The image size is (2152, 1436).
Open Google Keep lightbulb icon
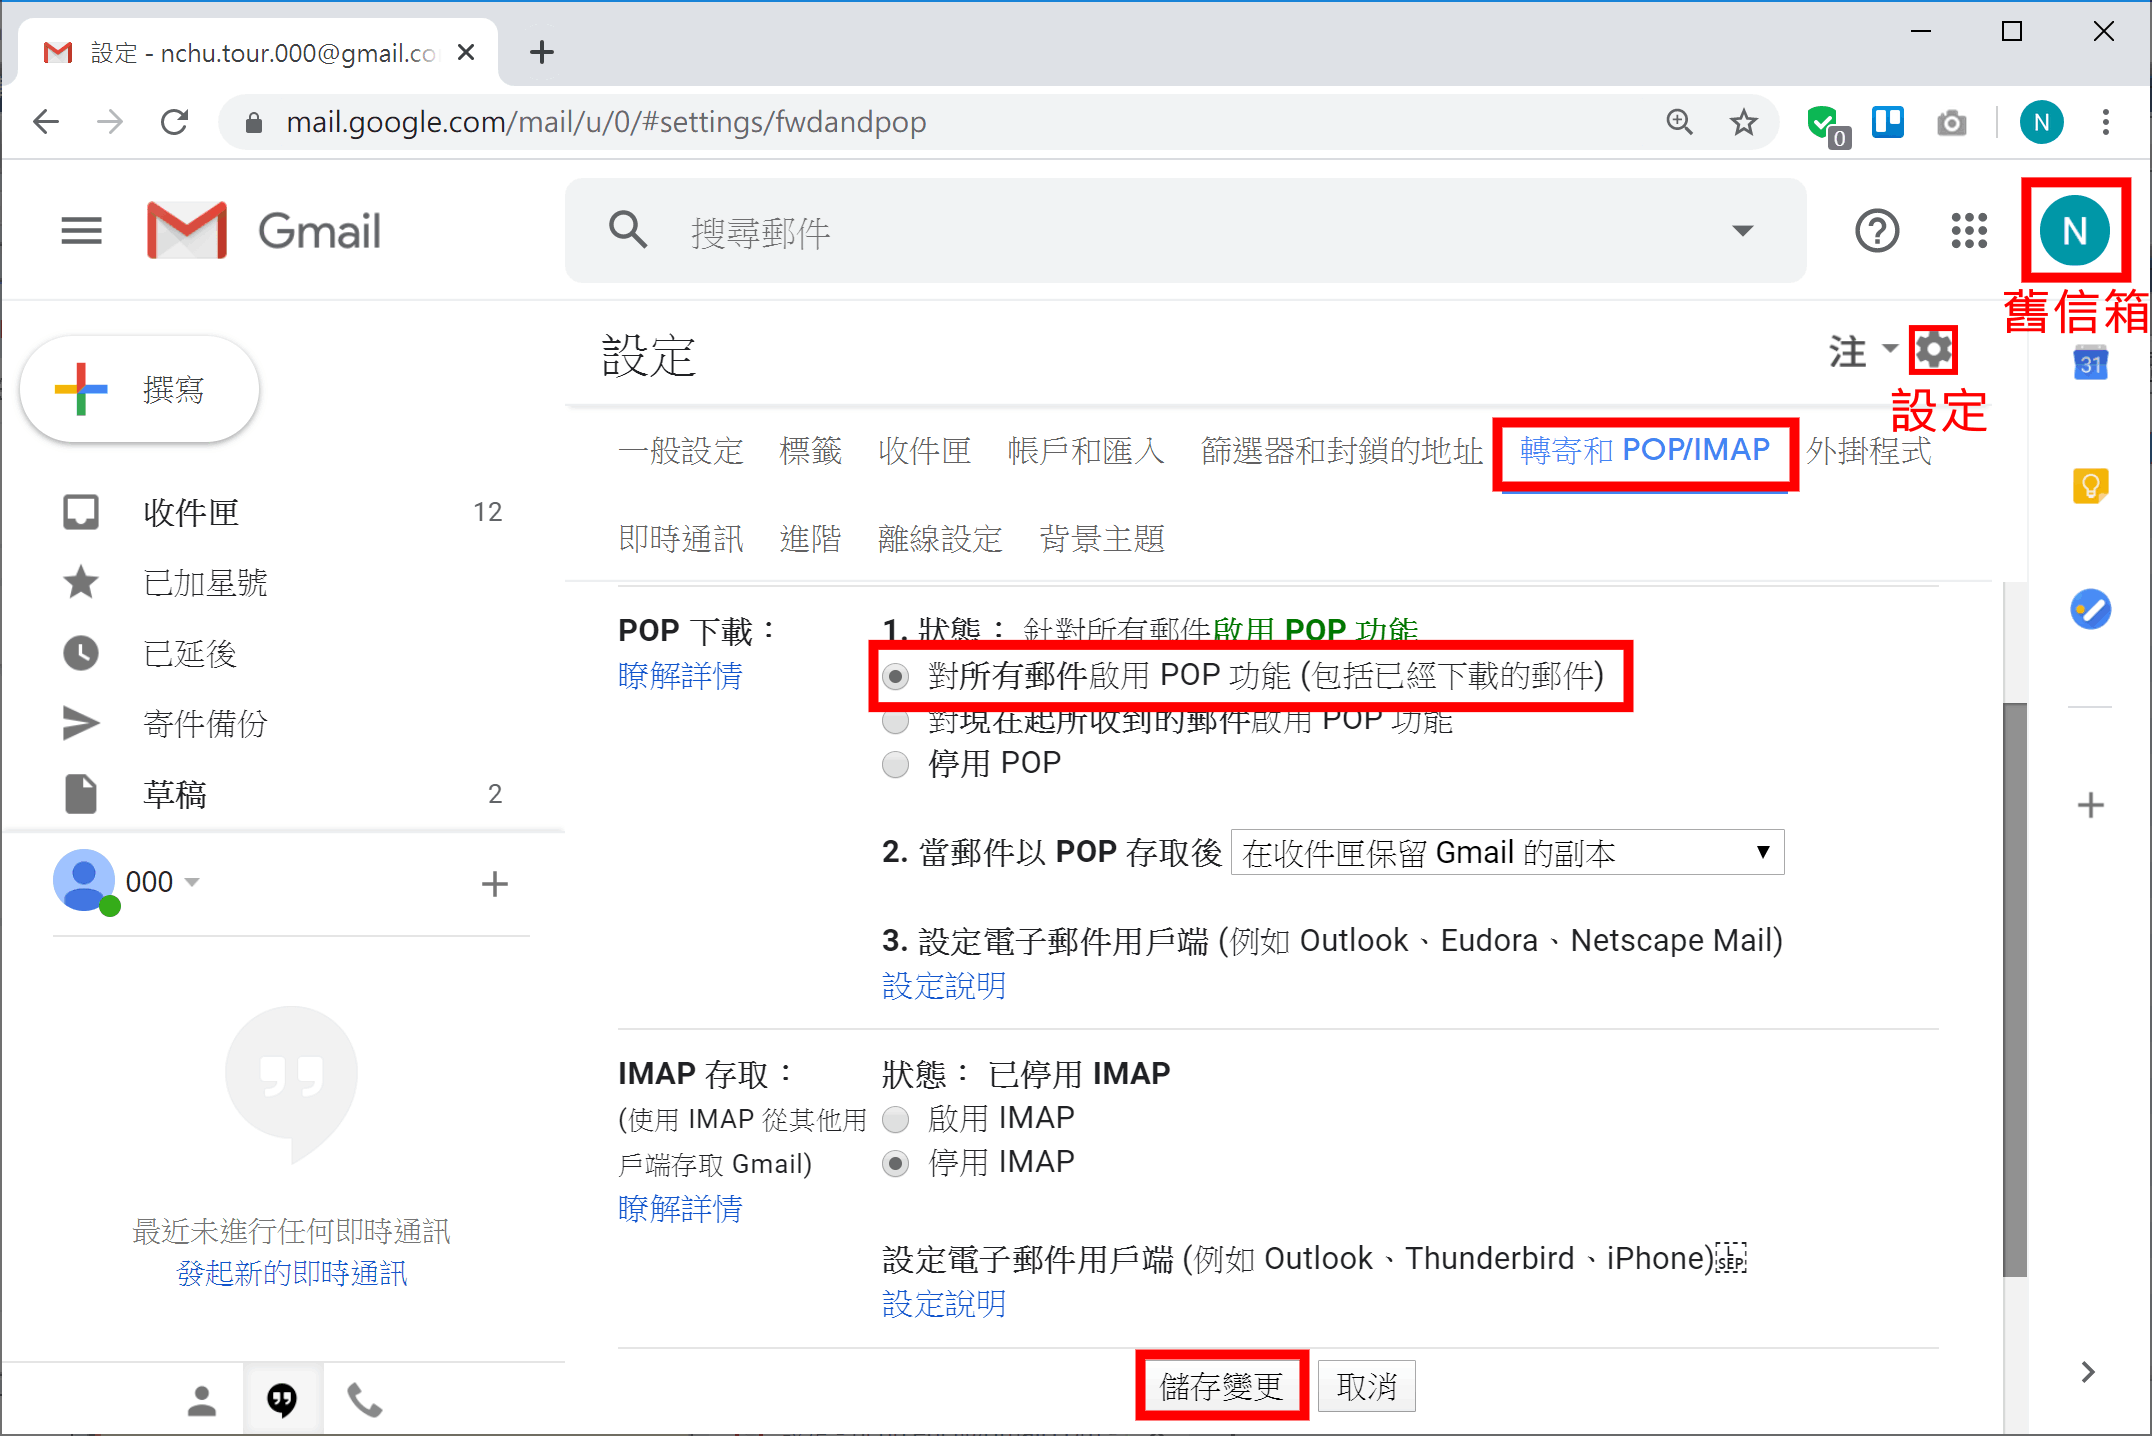click(2091, 487)
